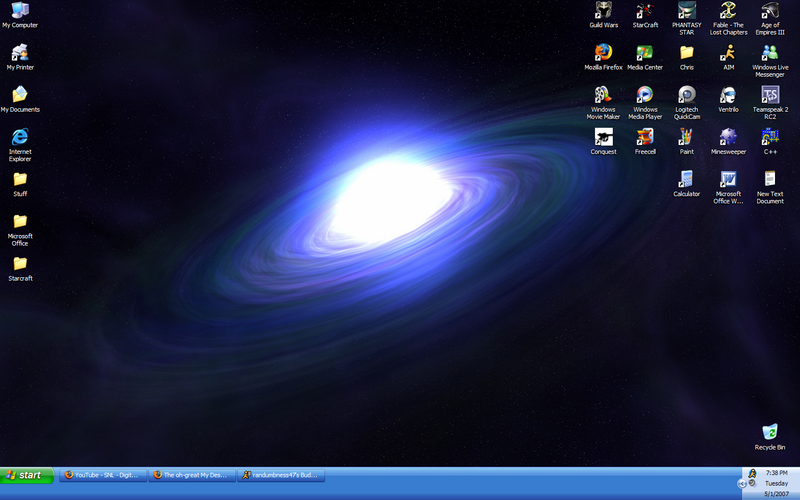Viewport: 800px width, 500px height.
Task: Select the Calculator shortcut
Action: click(x=687, y=184)
